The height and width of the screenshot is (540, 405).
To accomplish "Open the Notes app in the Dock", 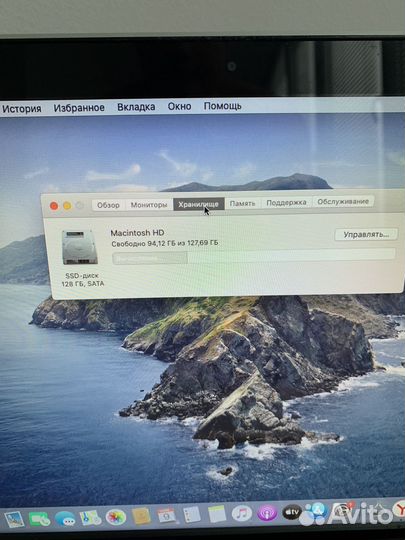I will coord(217,514).
